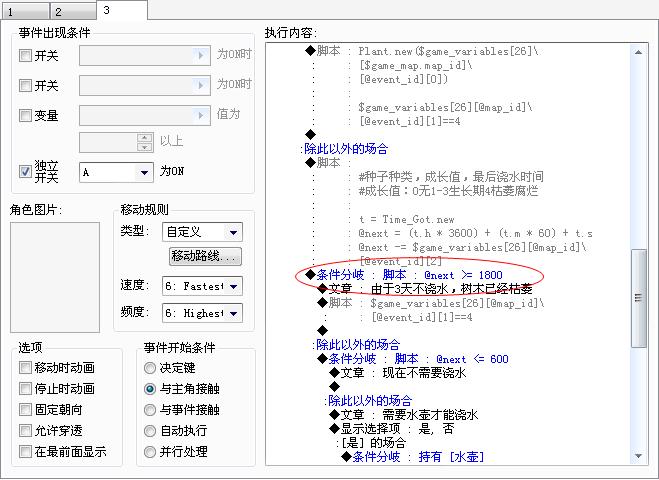Select the Plant.new script command line

pos(422,51)
